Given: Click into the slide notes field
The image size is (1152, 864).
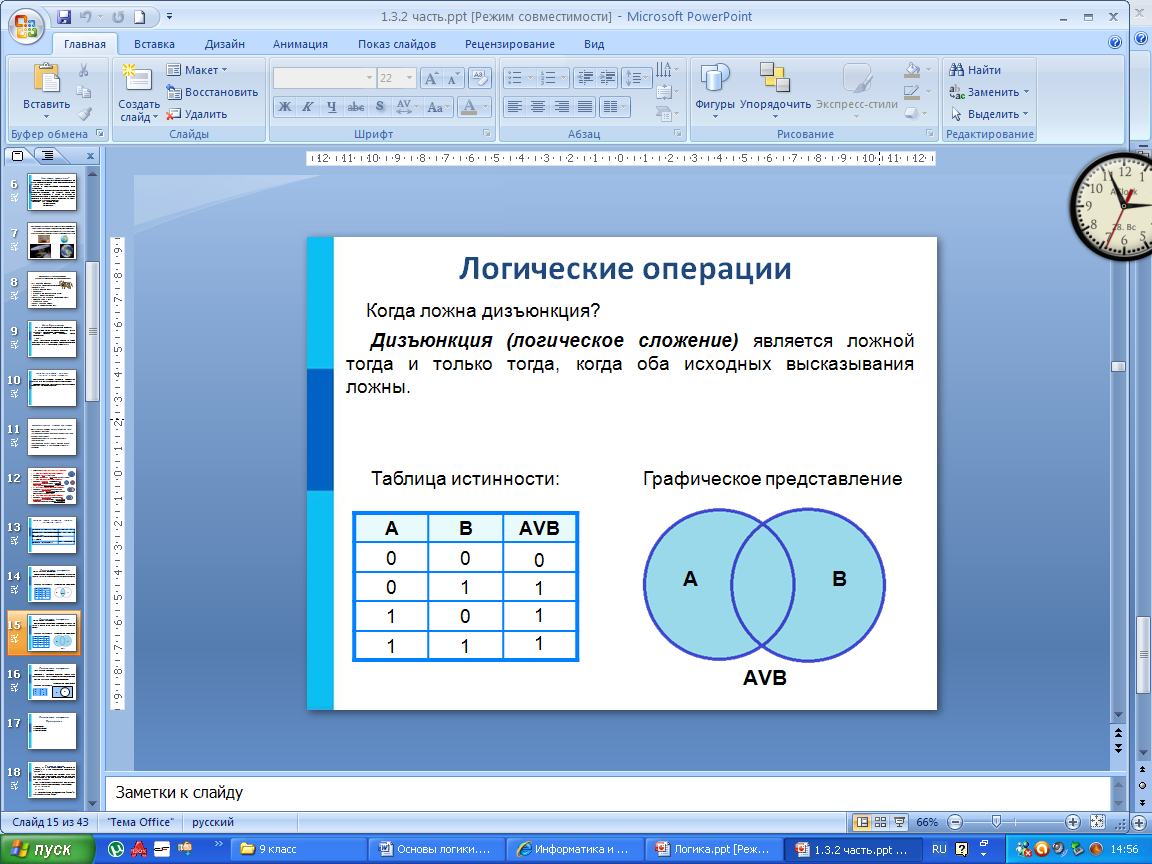Looking at the screenshot, I should click(x=607, y=793).
